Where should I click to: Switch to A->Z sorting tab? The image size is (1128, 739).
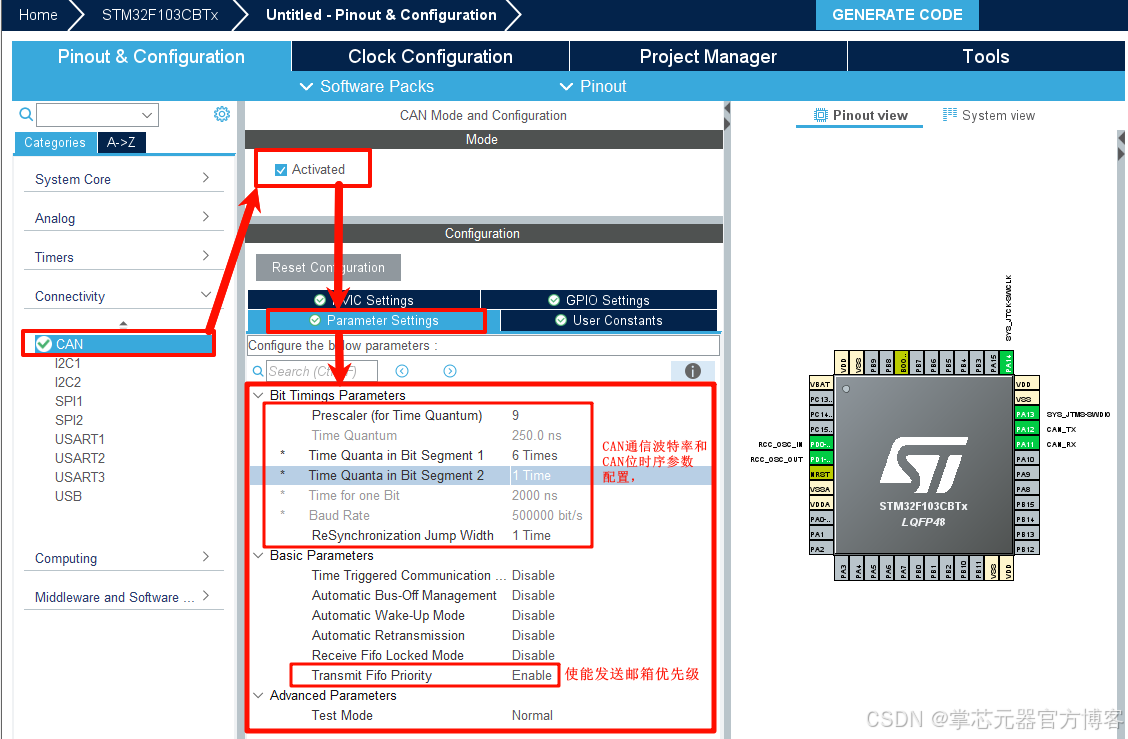pos(121,142)
